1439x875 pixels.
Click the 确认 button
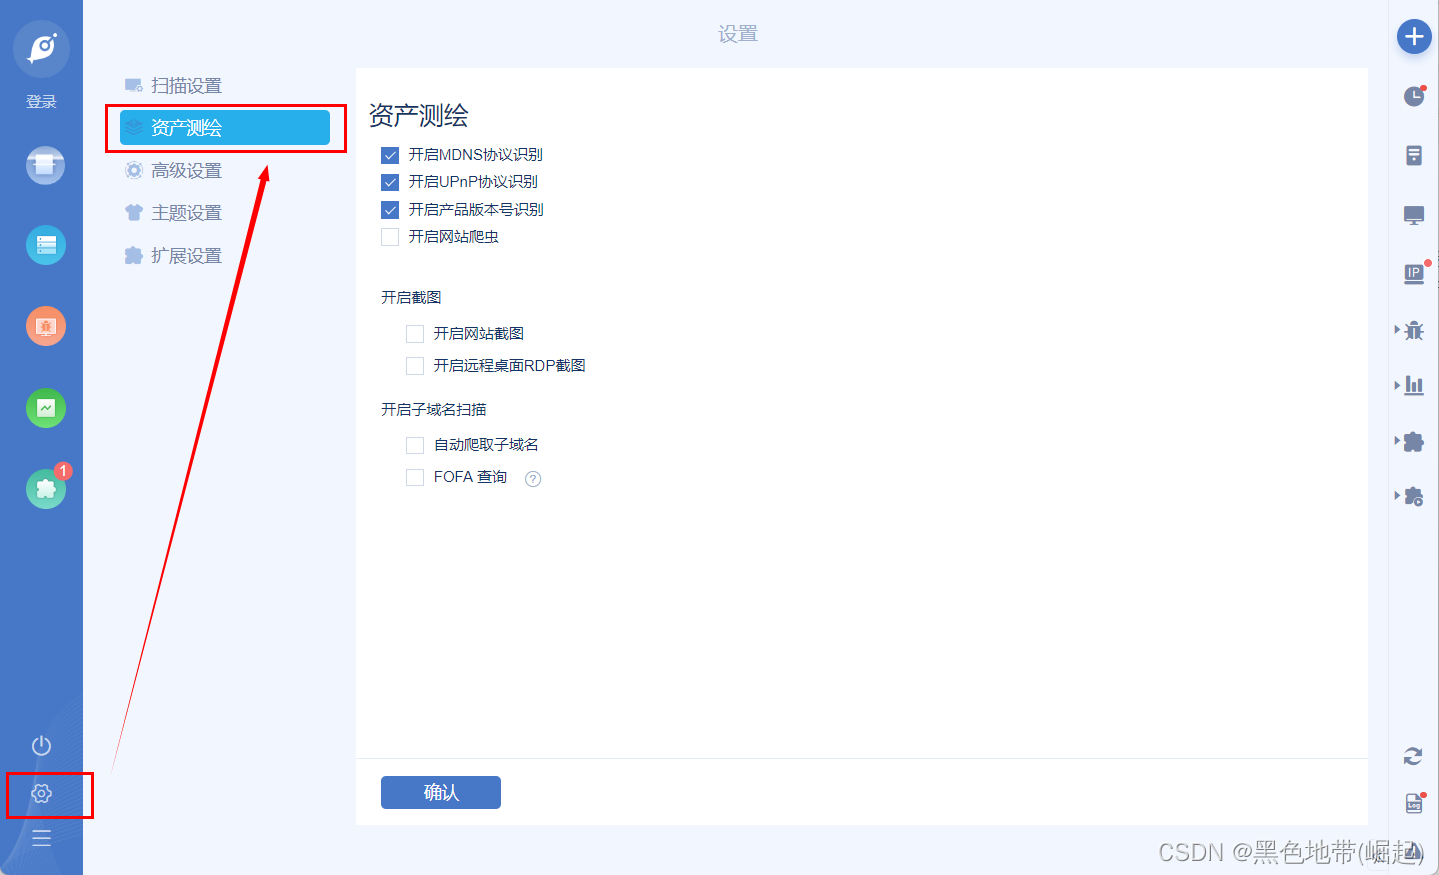coord(441,793)
